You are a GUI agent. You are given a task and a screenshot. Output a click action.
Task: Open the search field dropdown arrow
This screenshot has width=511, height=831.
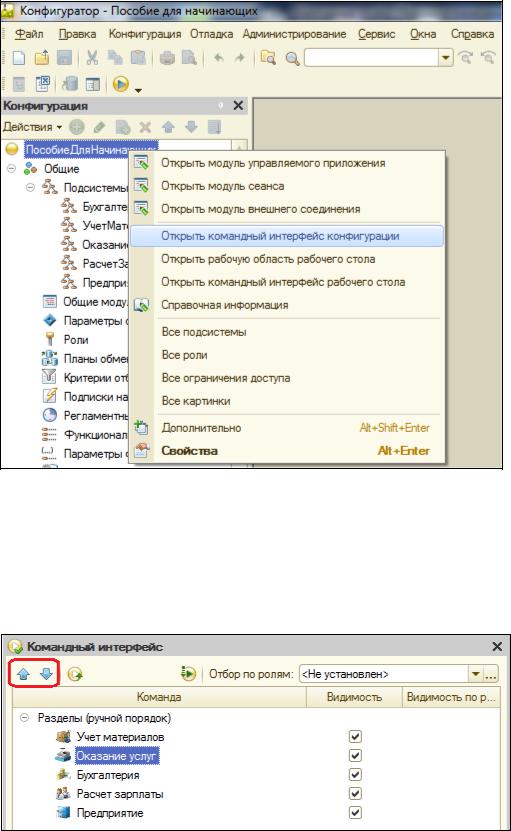point(446,57)
